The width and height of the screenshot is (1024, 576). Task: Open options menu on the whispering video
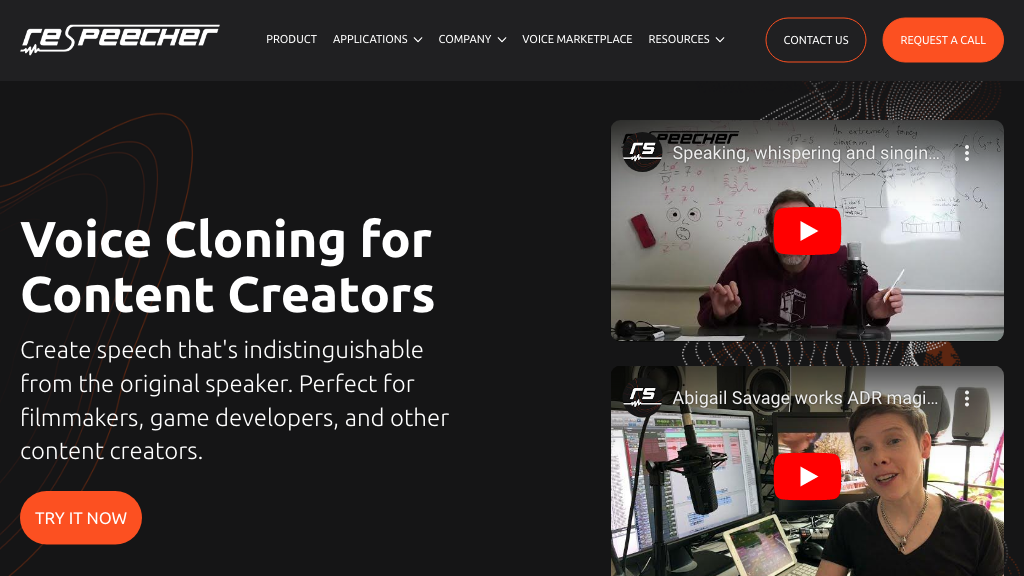tap(967, 153)
